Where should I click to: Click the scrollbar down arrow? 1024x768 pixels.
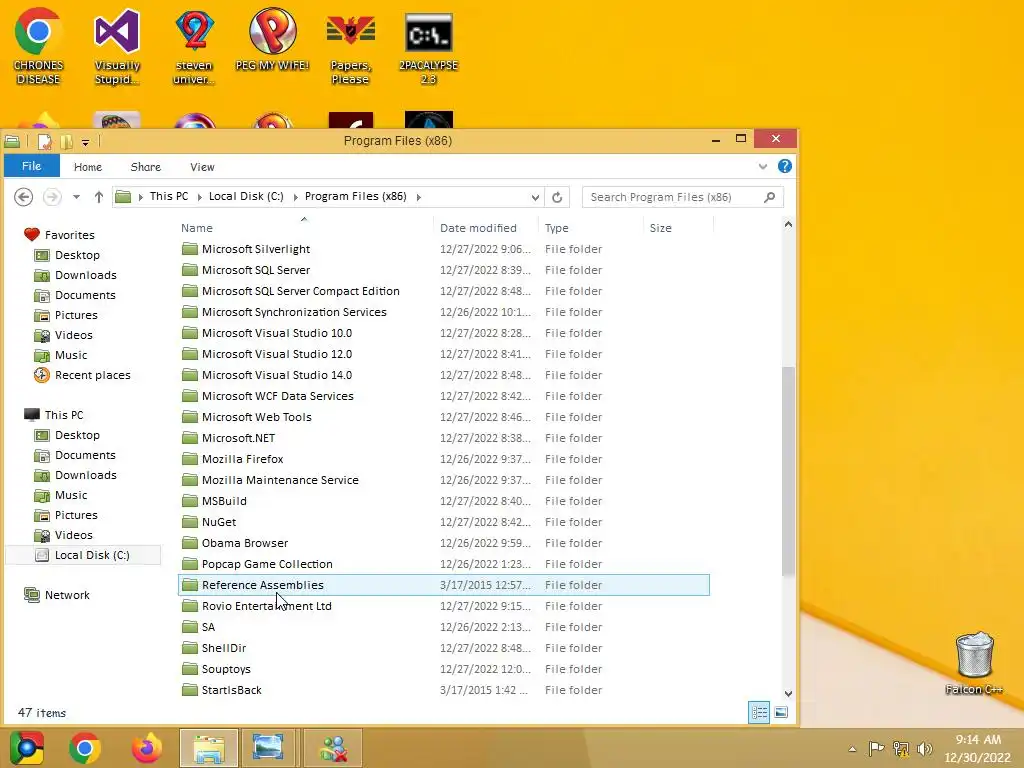788,694
